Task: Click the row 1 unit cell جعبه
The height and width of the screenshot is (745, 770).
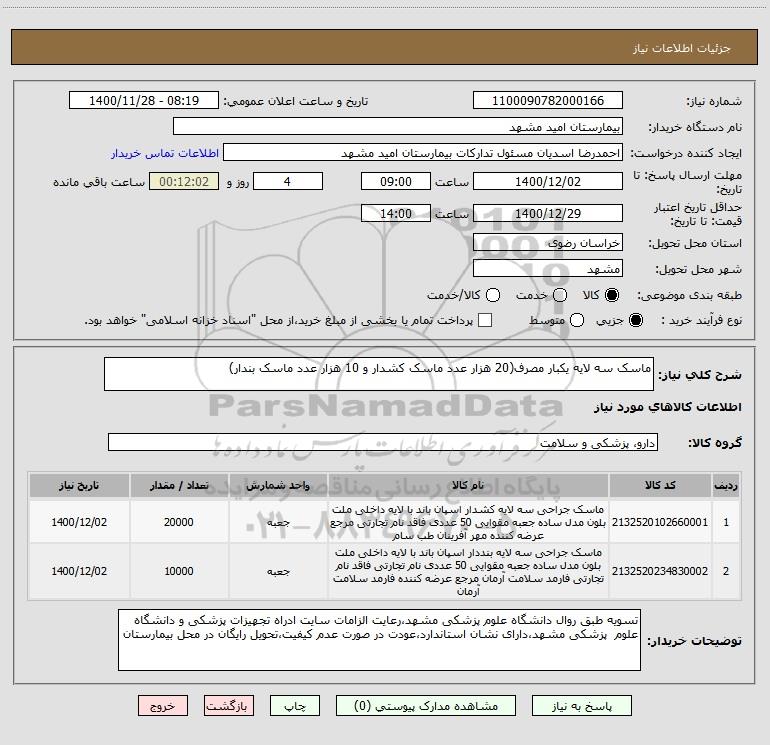Action: [278, 523]
